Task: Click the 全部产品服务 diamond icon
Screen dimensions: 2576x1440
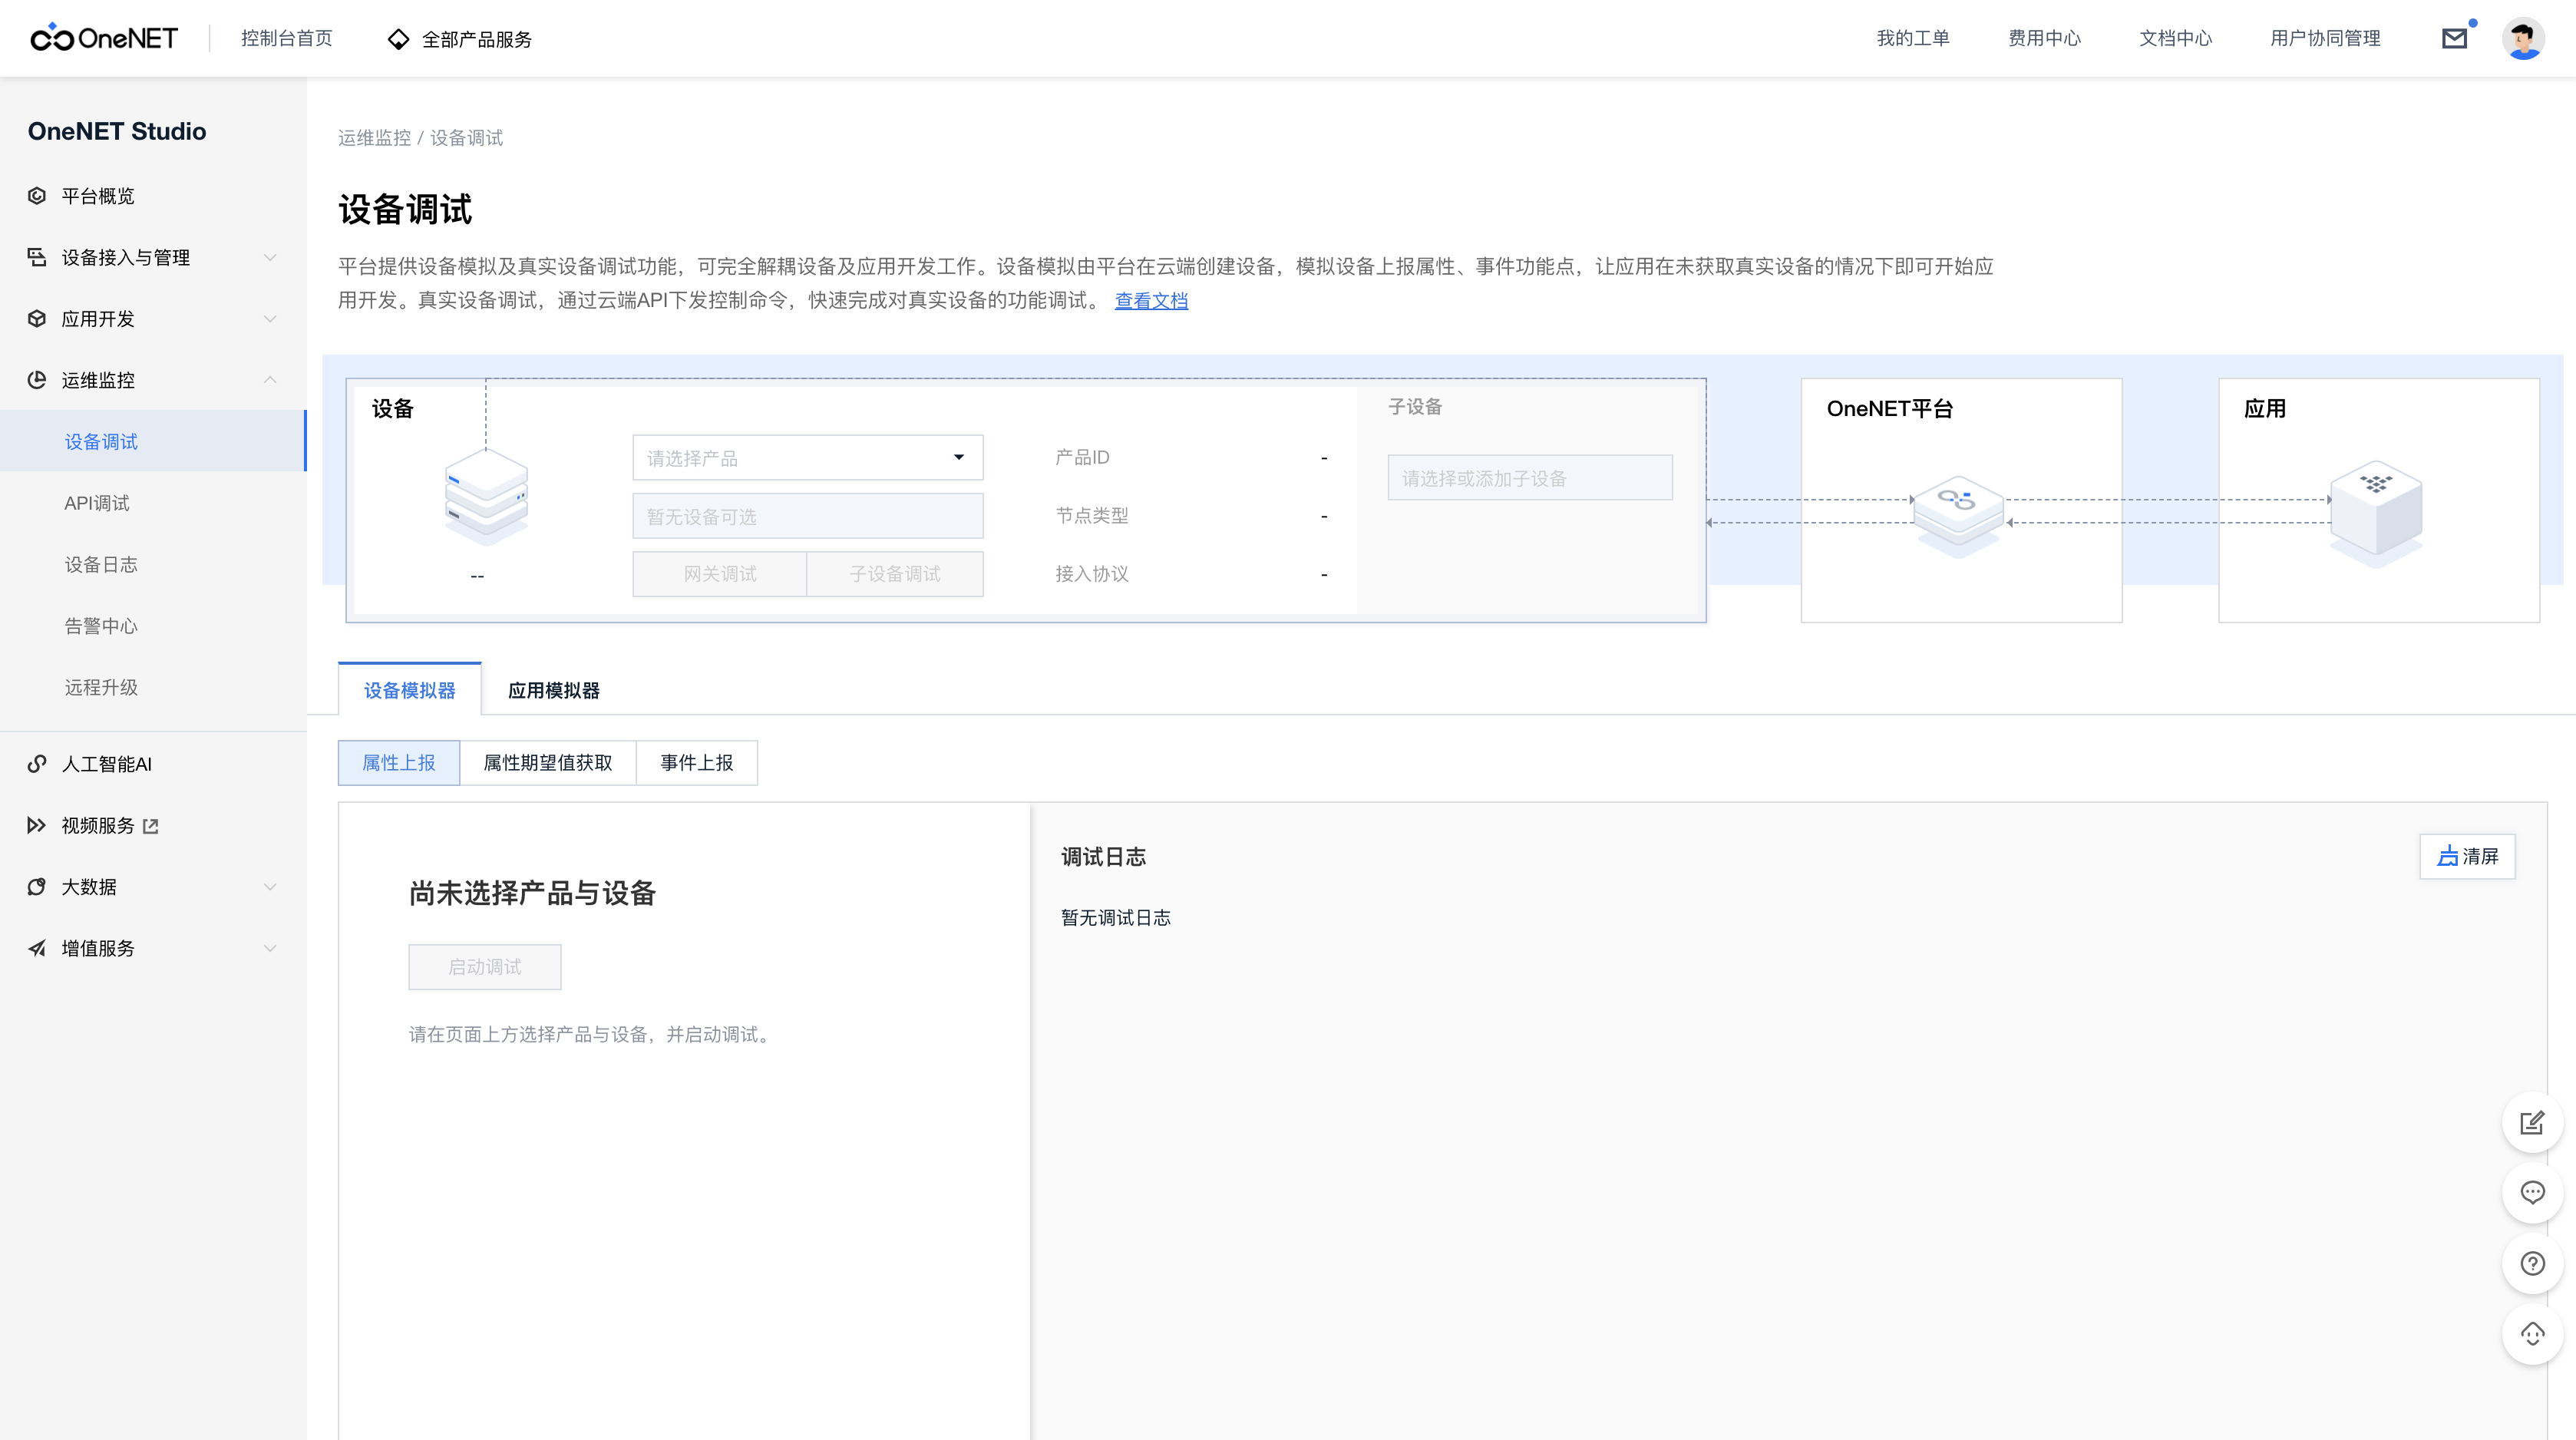Action: pos(398,39)
